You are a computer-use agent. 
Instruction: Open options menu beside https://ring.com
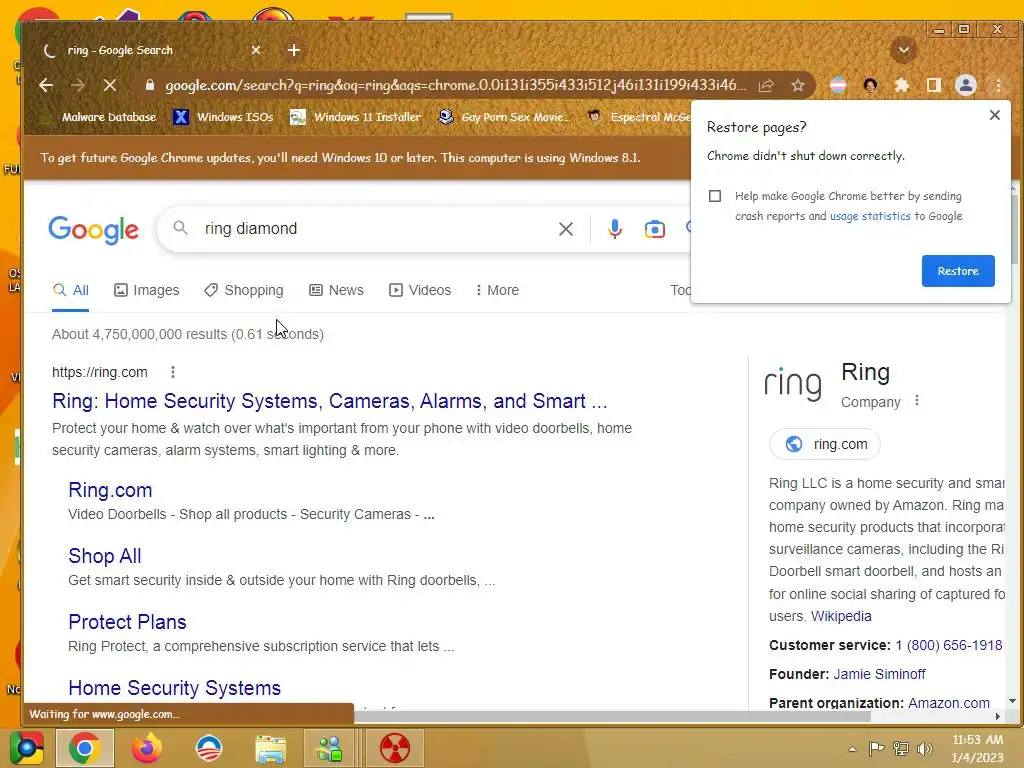(172, 372)
